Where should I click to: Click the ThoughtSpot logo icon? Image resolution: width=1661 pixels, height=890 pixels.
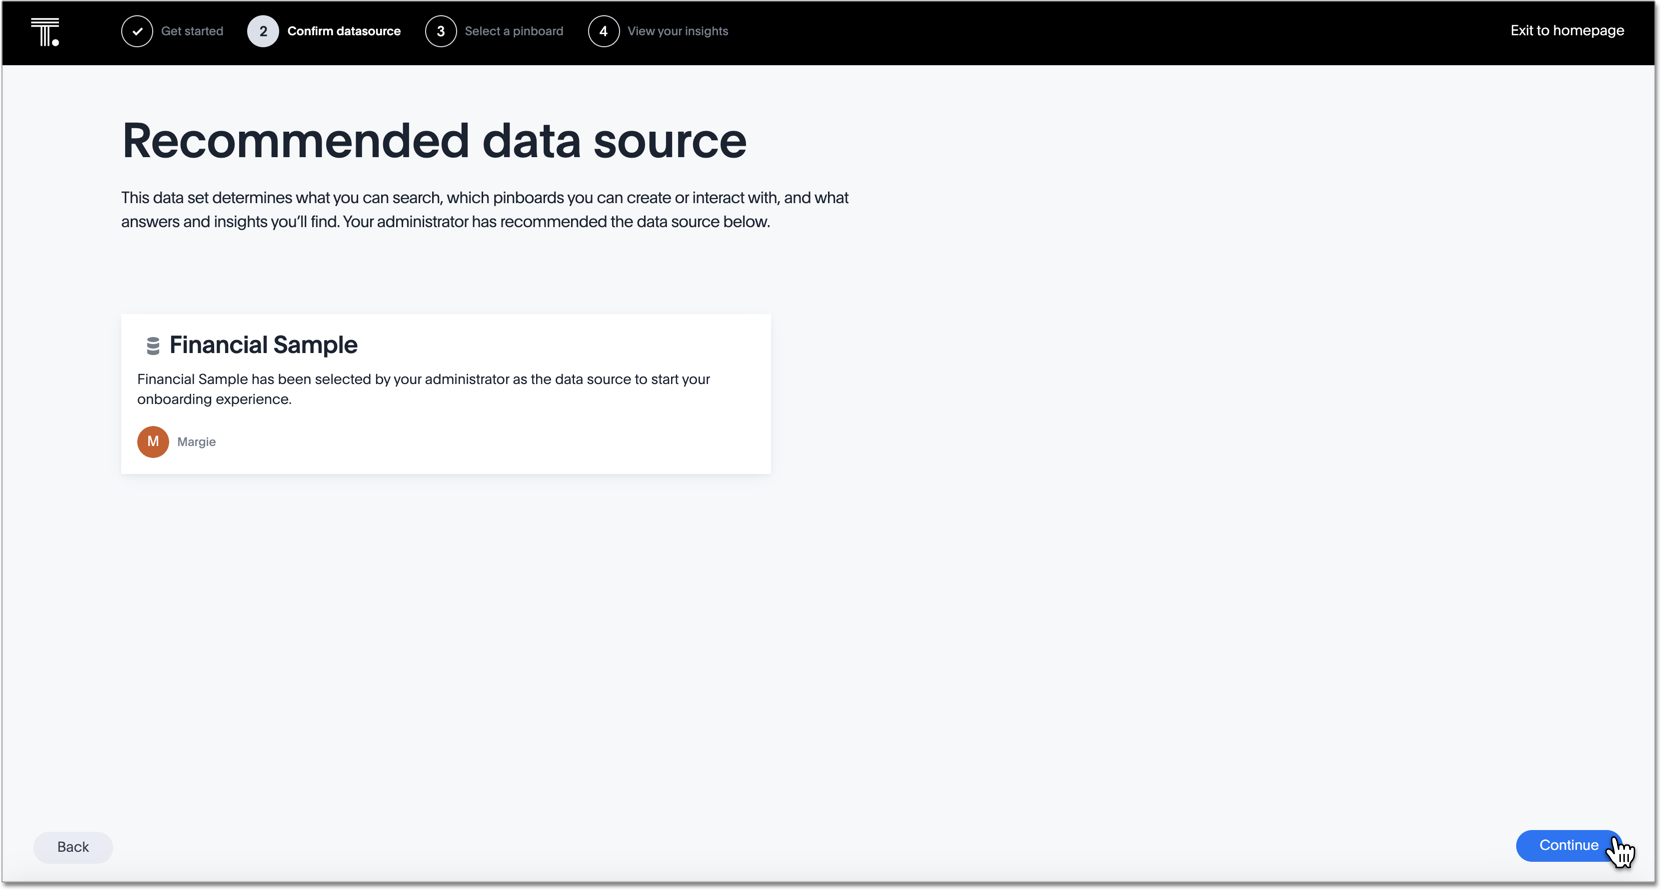click(45, 32)
